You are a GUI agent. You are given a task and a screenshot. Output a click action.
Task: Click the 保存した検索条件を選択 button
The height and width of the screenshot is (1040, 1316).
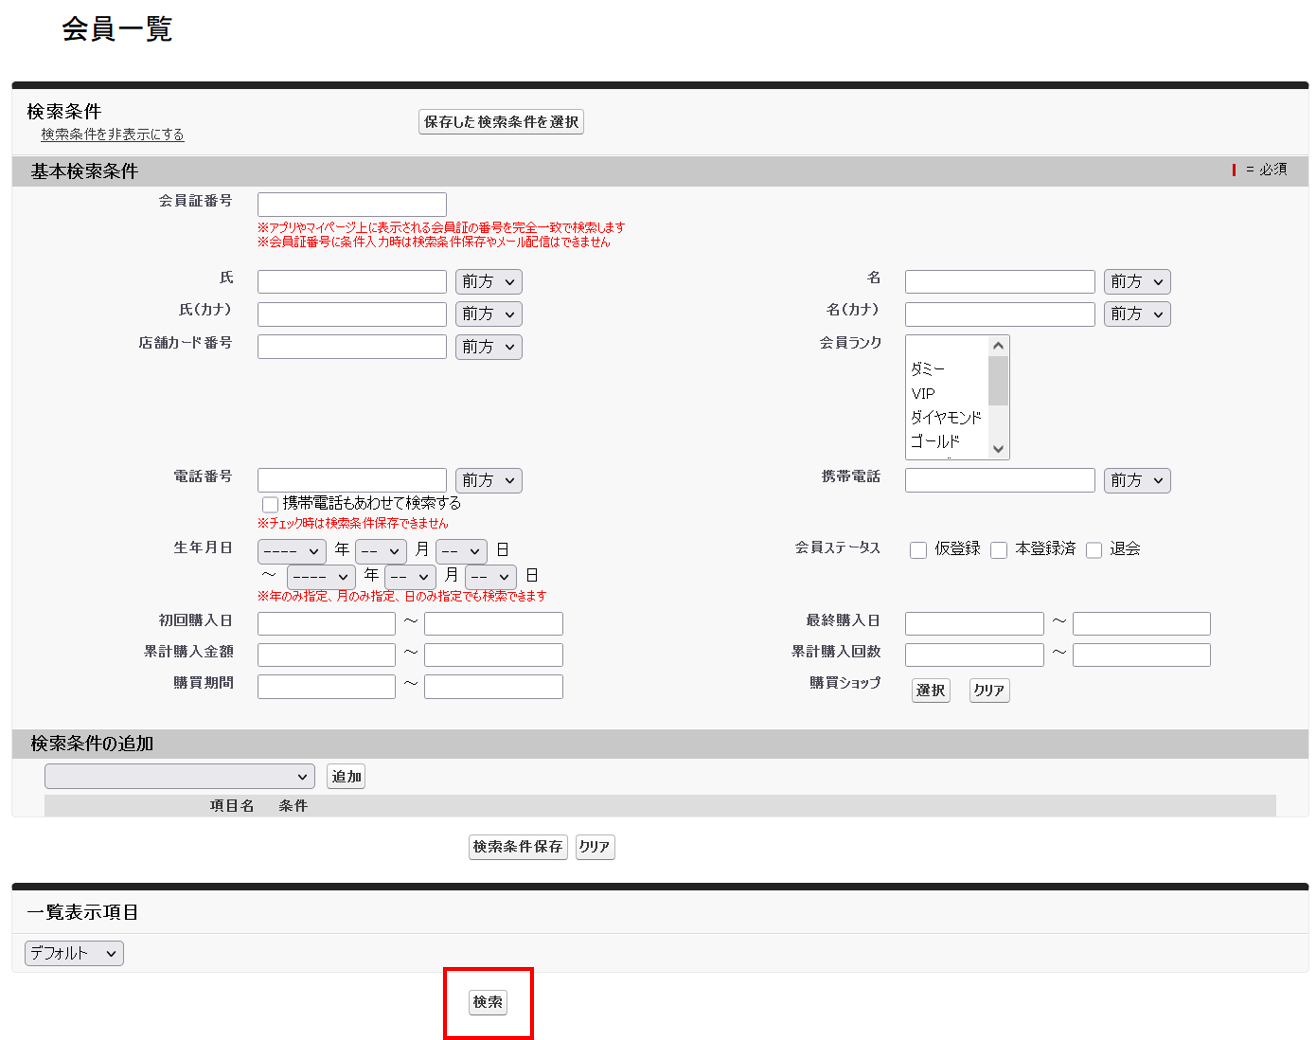point(500,121)
